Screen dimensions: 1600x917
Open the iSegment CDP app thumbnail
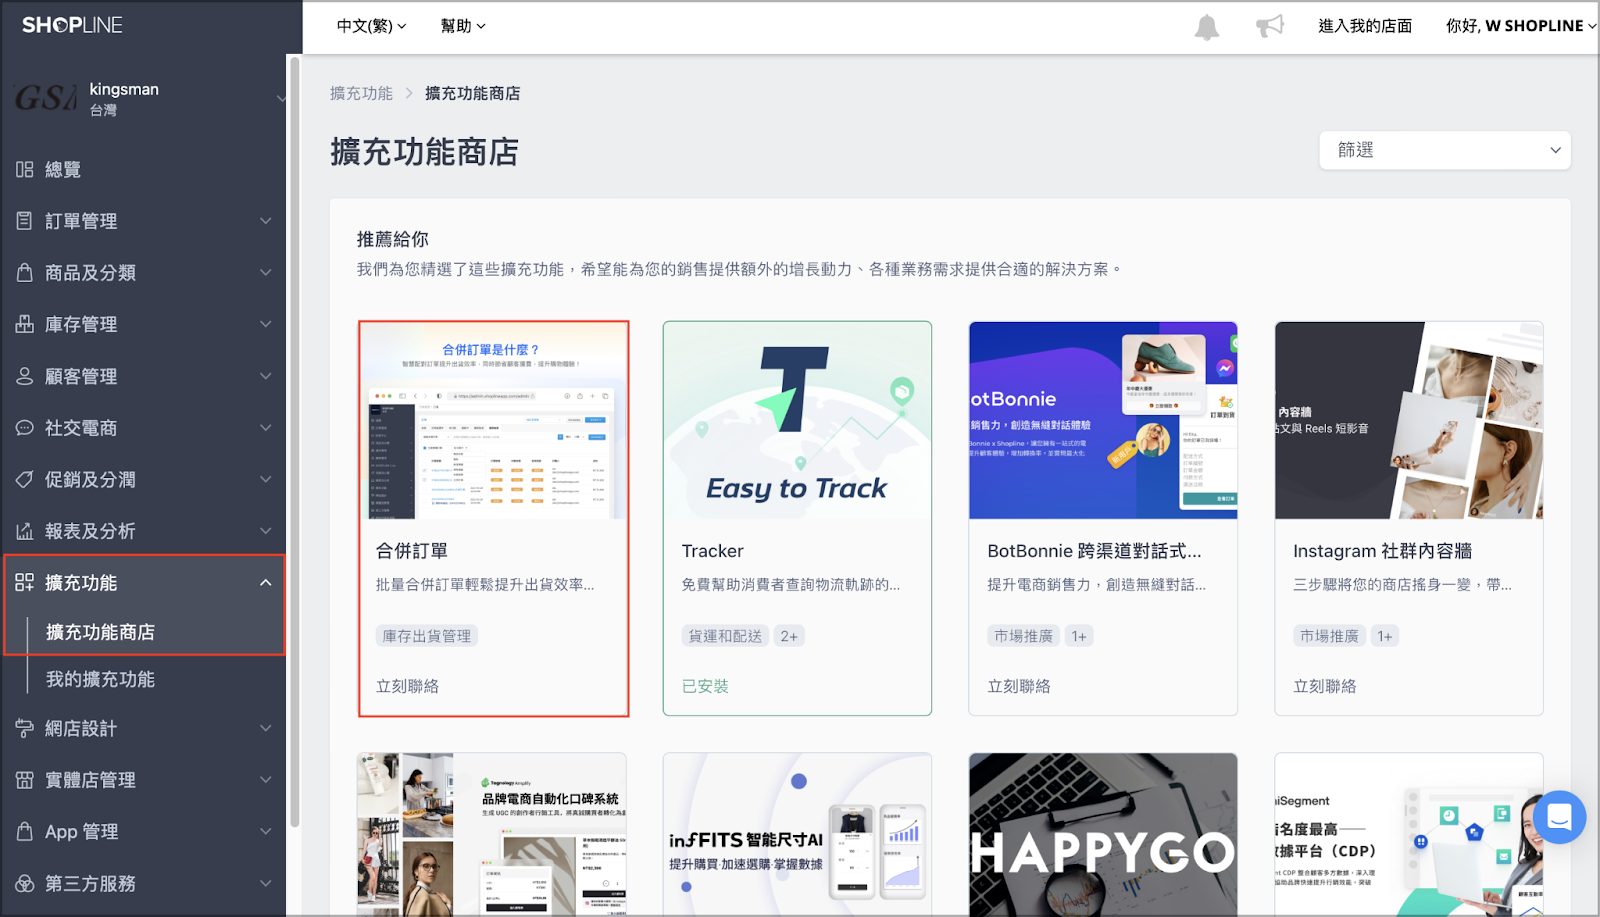(x=1409, y=834)
